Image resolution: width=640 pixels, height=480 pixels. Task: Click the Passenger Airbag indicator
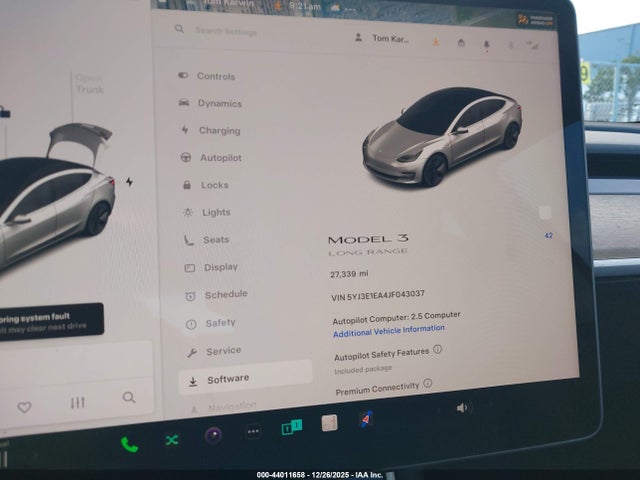pos(535,19)
